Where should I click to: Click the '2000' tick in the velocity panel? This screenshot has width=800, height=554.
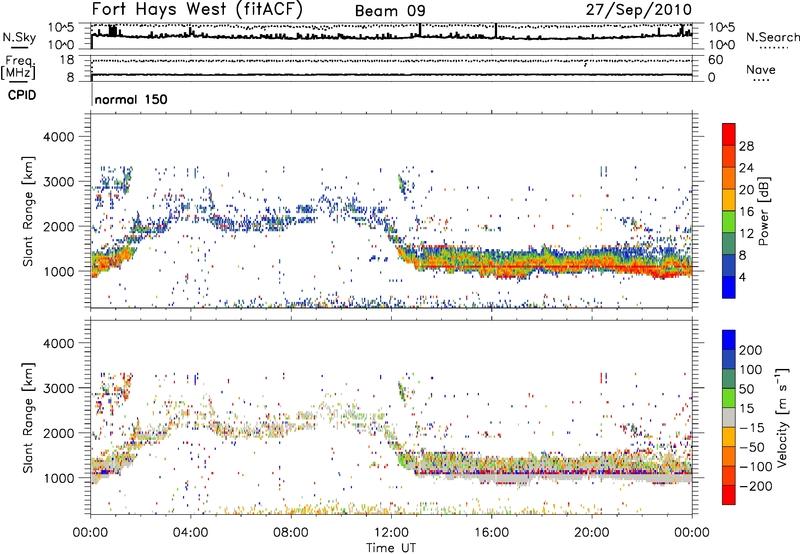coord(59,433)
